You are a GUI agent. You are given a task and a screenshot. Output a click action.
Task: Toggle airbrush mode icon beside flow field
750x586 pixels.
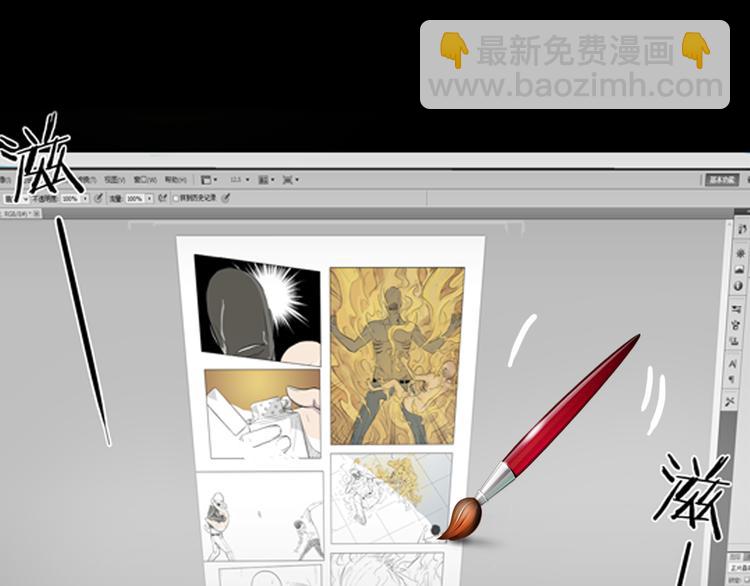click(162, 199)
